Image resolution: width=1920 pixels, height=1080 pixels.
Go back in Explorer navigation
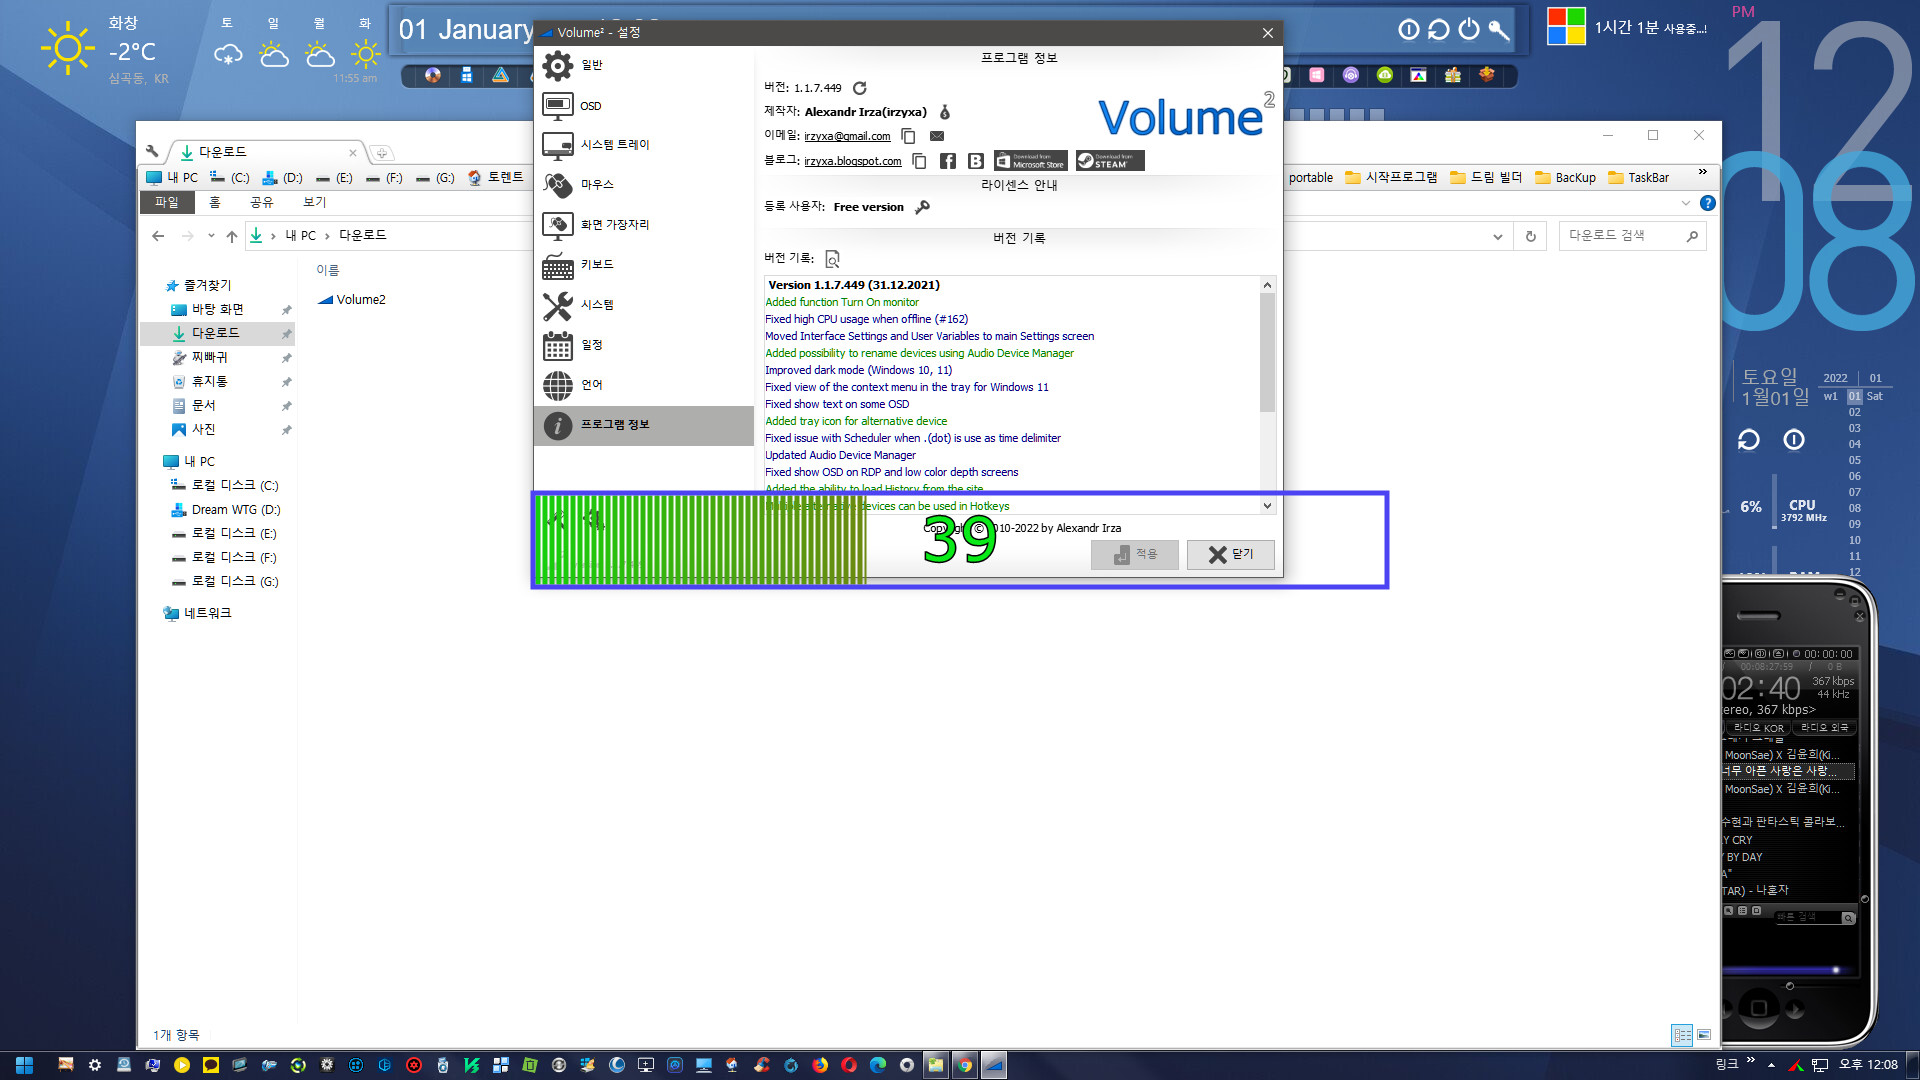tap(158, 236)
